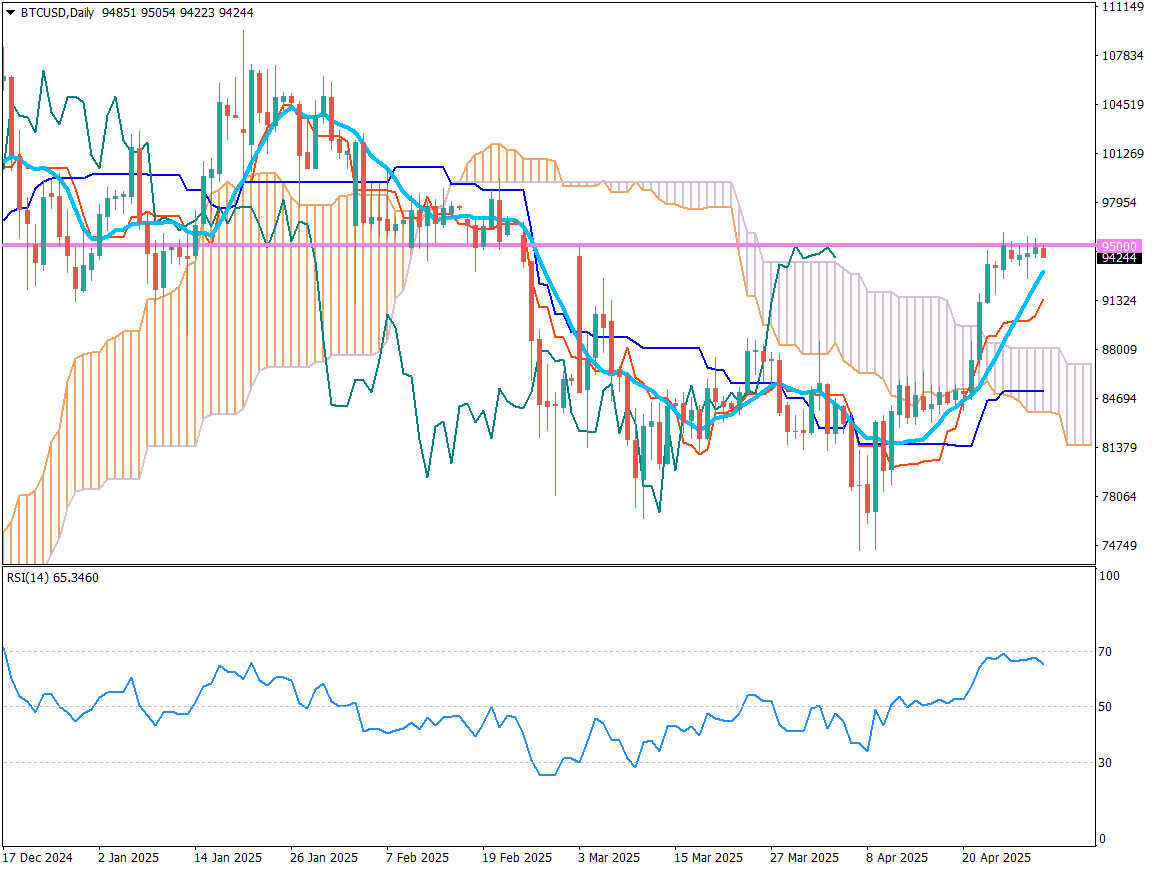This screenshot has height=870, width=1152.
Task: Click the 74749 price scale label
Action: [x=1118, y=546]
